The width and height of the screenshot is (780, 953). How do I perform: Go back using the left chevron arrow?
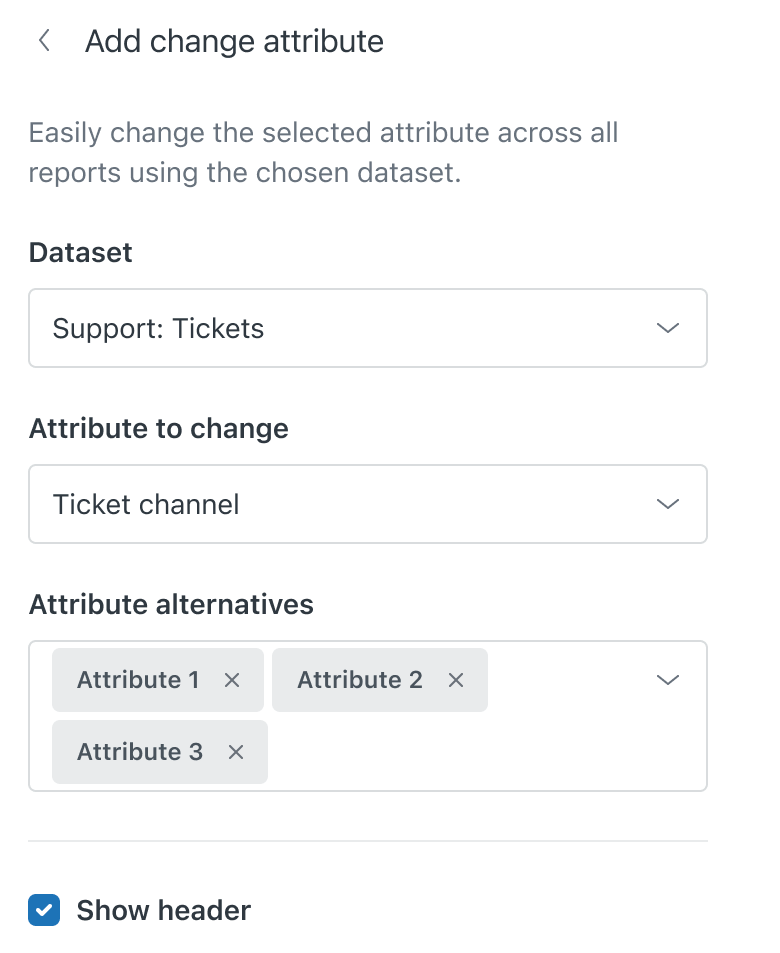coord(44,41)
